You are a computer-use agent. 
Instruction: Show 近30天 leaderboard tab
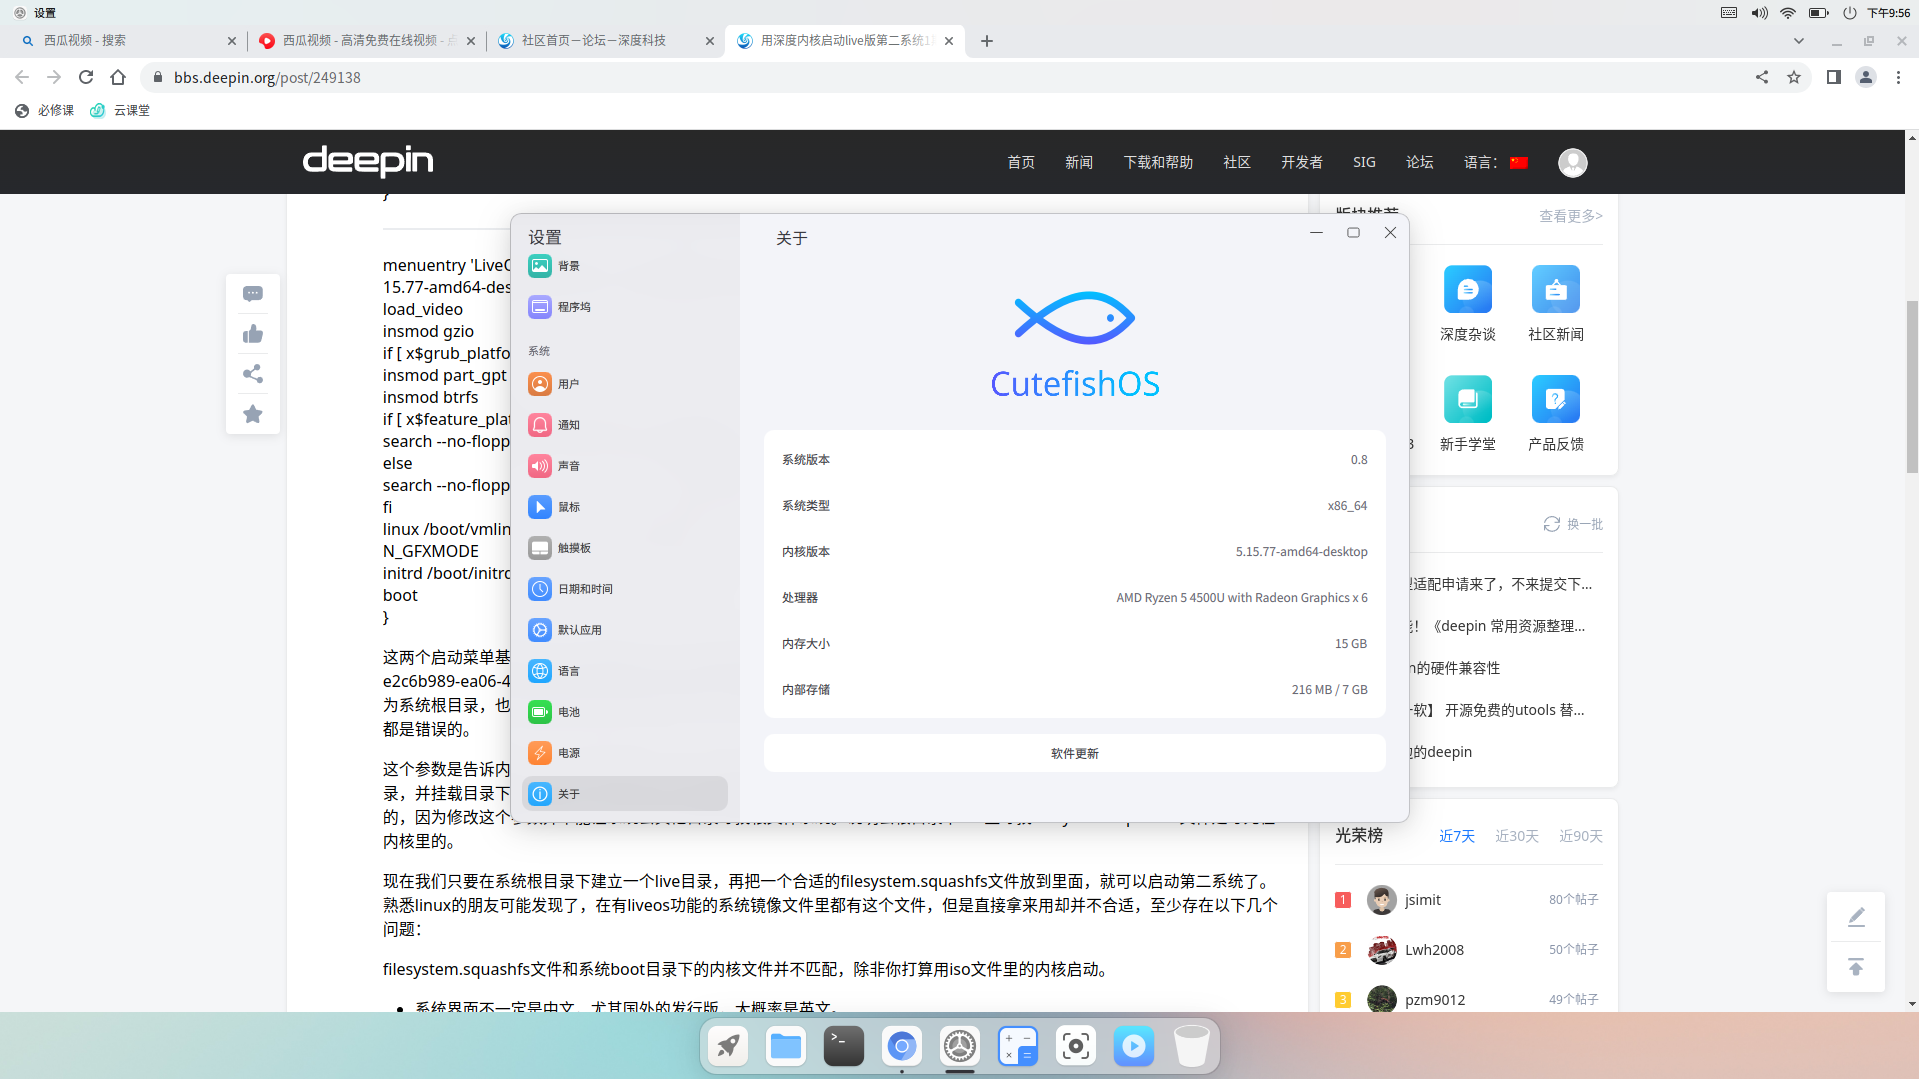[x=1516, y=836]
